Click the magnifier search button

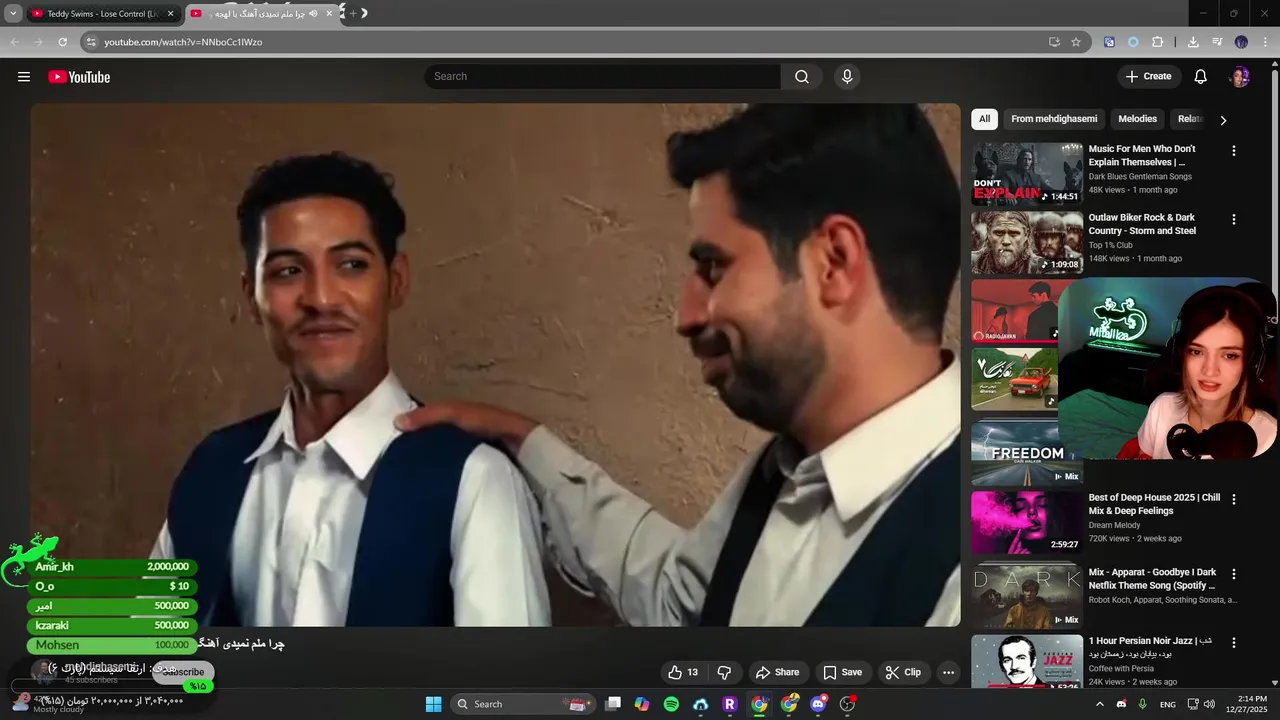coord(802,76)
